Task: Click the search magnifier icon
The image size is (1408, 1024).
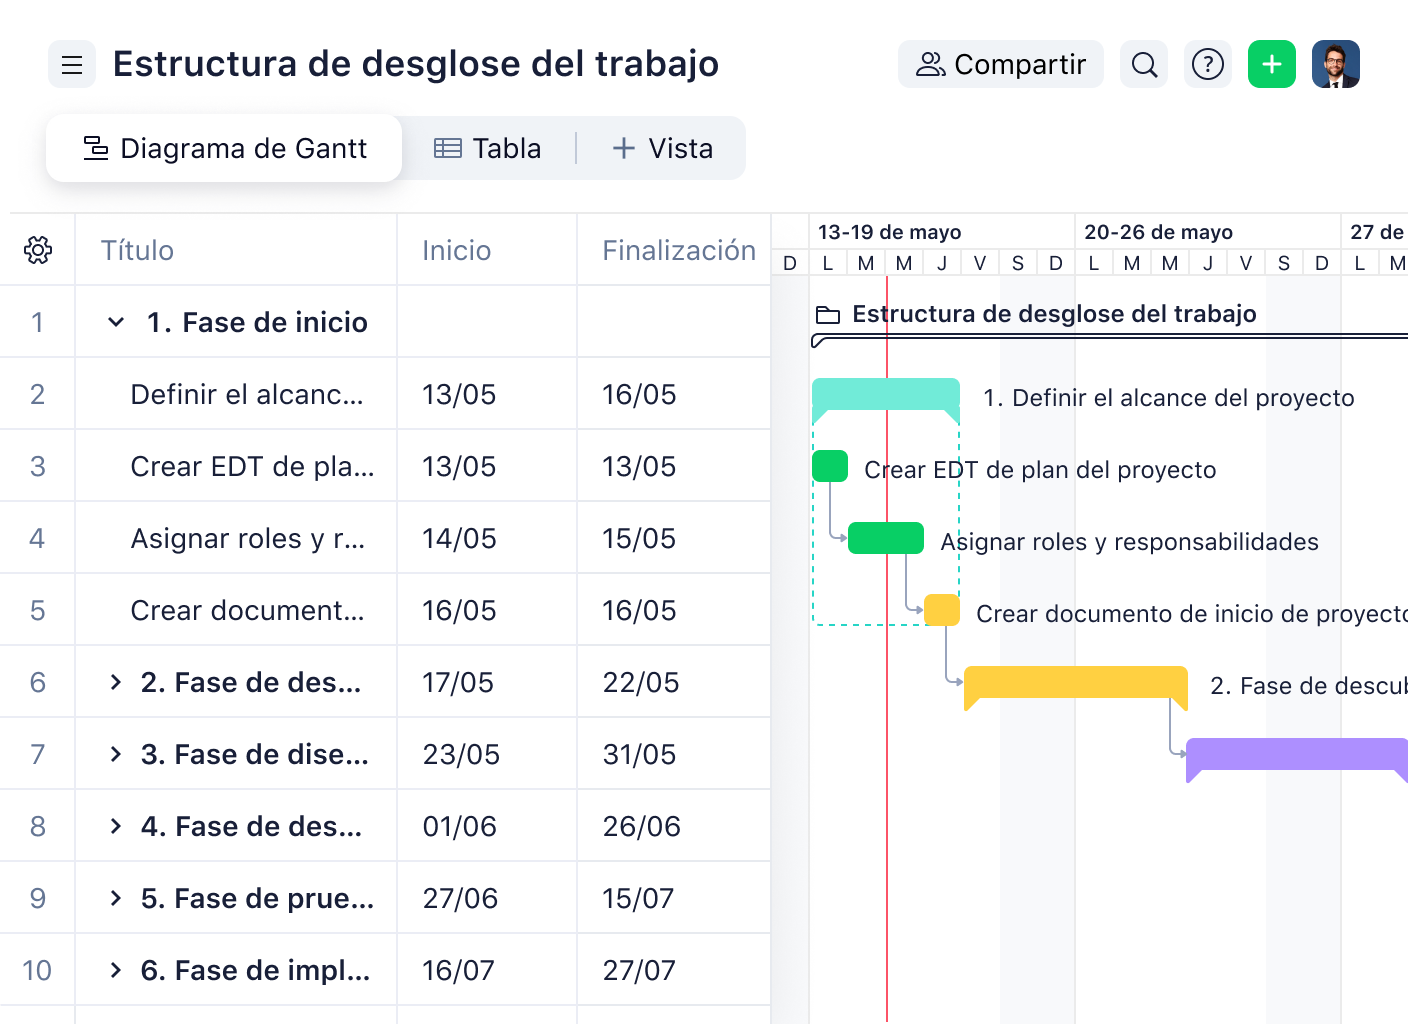Action: [x=1144, y=65]
